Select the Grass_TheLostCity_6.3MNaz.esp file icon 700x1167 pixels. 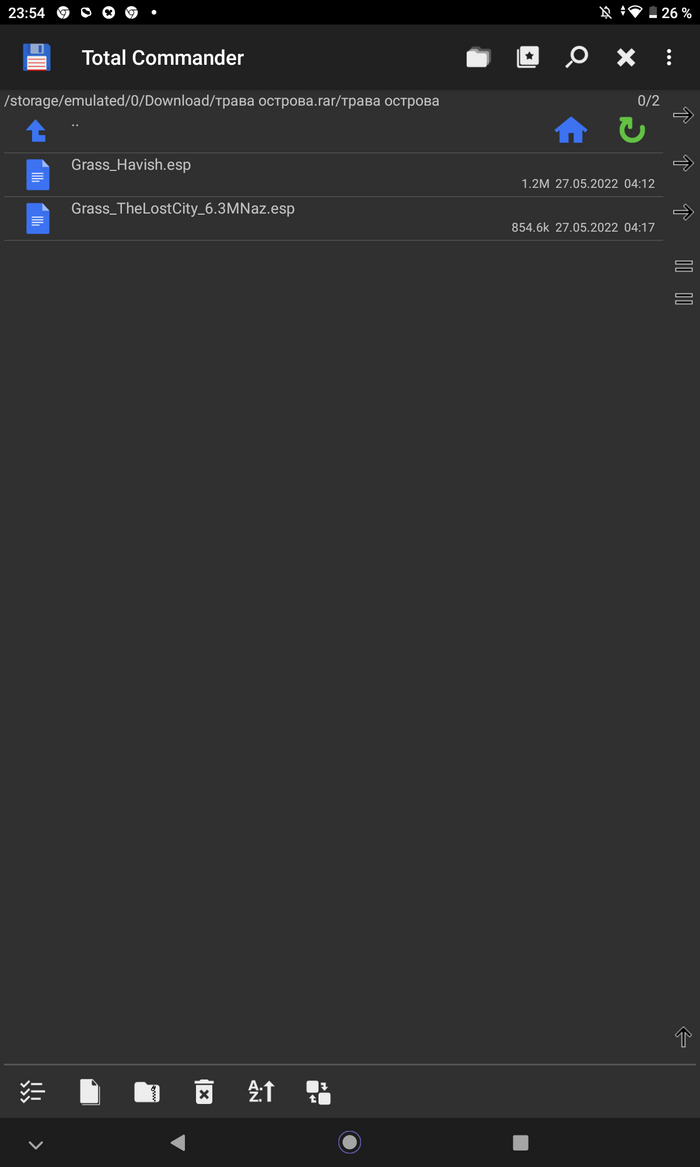[x=37, y=219]
